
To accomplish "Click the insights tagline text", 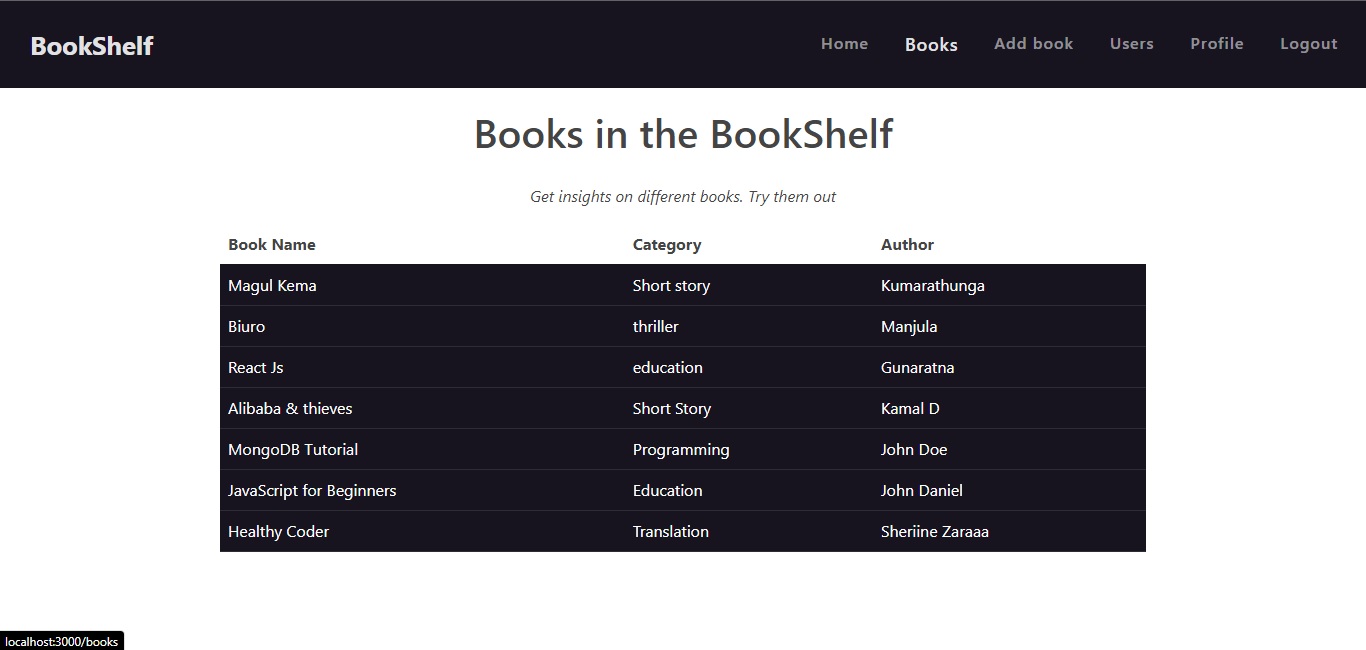I will pos(683,196).
